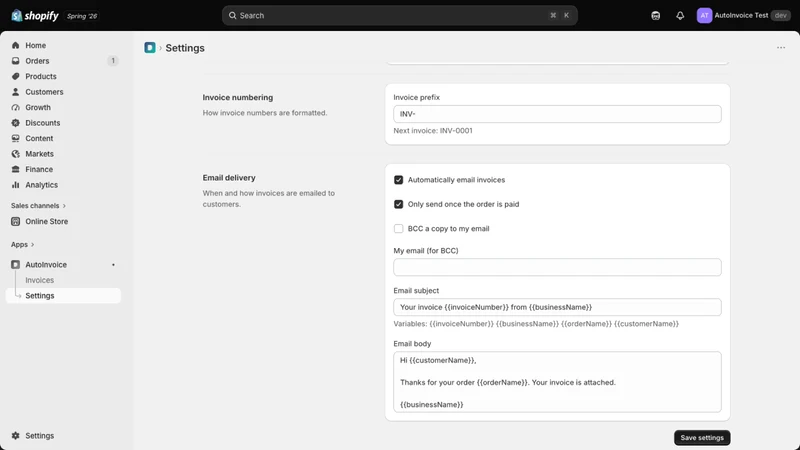Screen dimensions: 800x450
Task: Click the magnifier icon in search bar
Action: tap(232, 15)
